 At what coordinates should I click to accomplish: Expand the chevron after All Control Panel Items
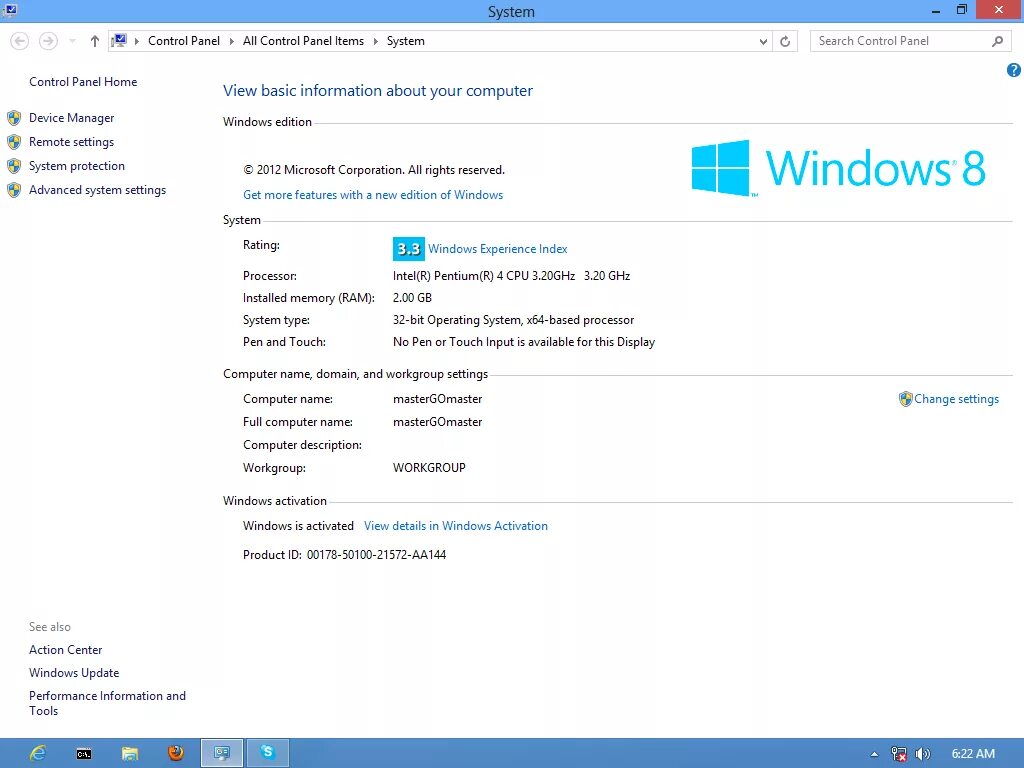click(376, 41)
